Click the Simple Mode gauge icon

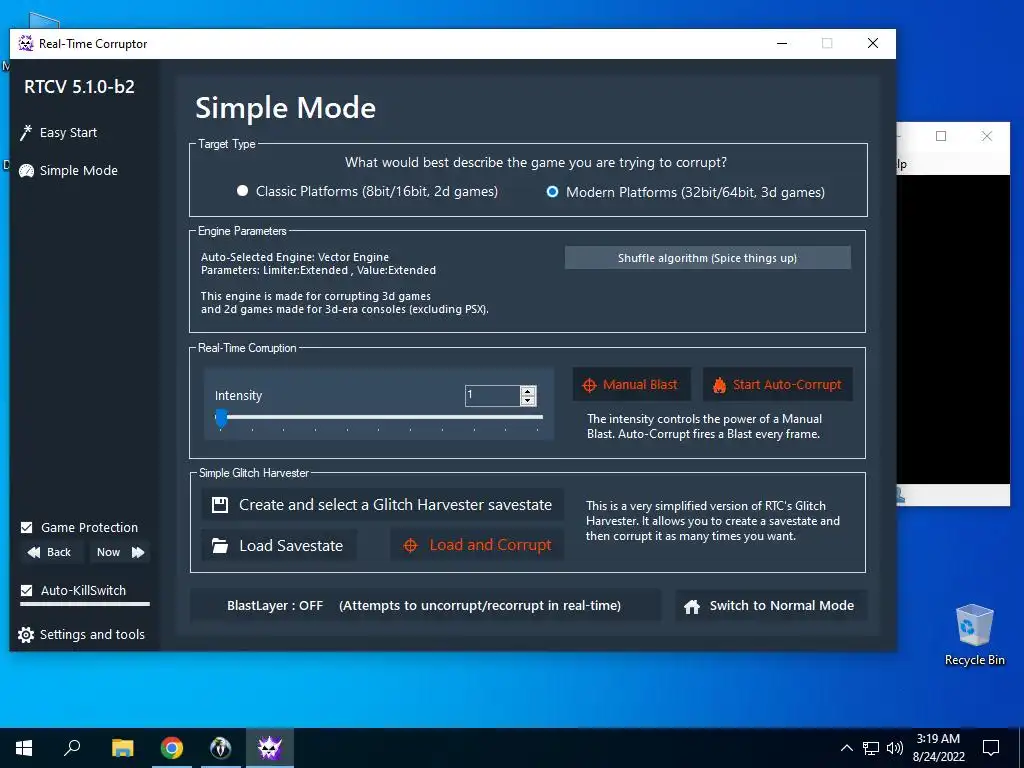coord(26,171)
